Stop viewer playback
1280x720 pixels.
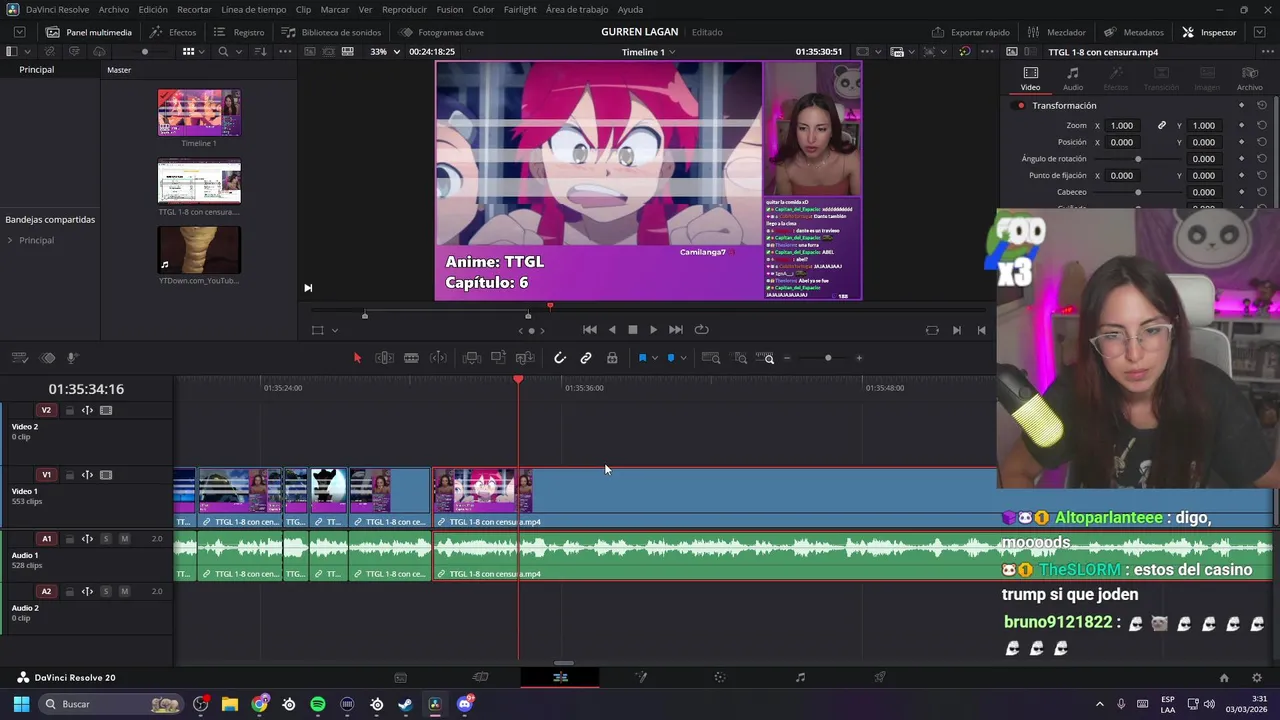coord(632,330)
